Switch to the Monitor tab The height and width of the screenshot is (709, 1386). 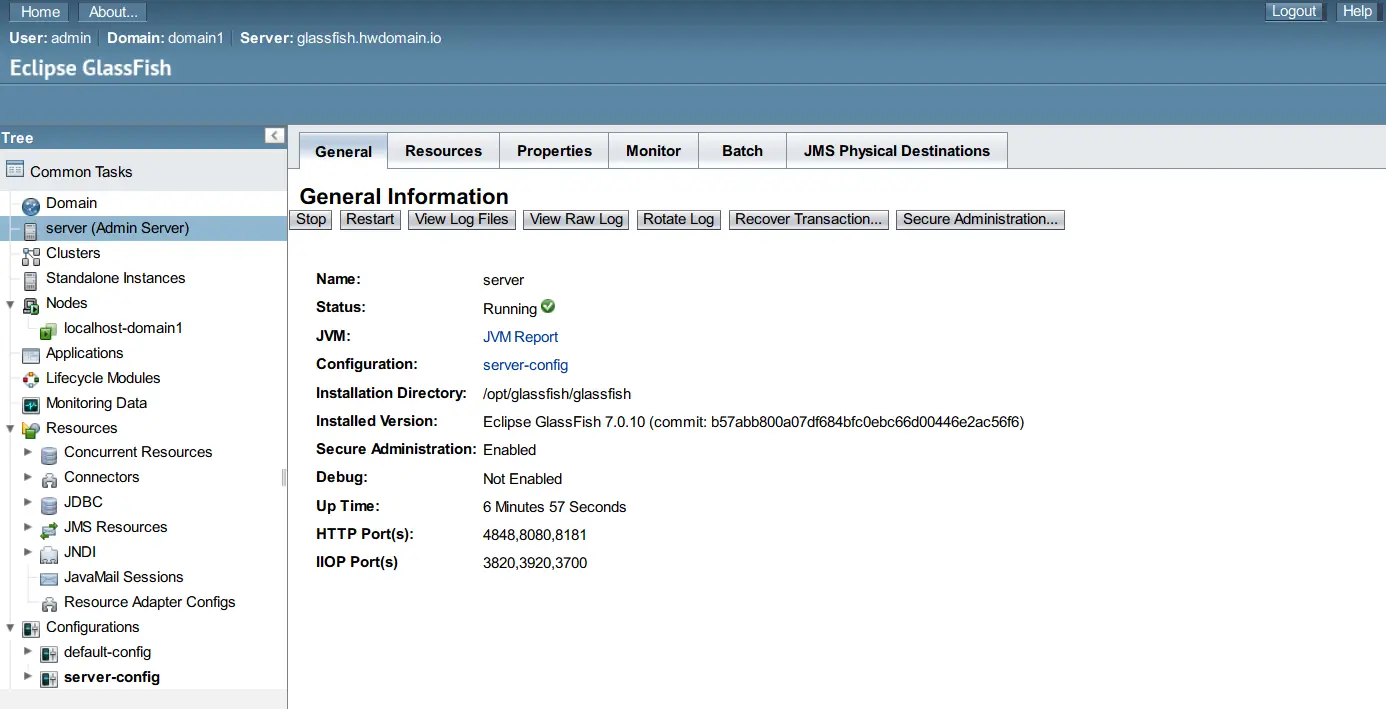tap(653, 150)
